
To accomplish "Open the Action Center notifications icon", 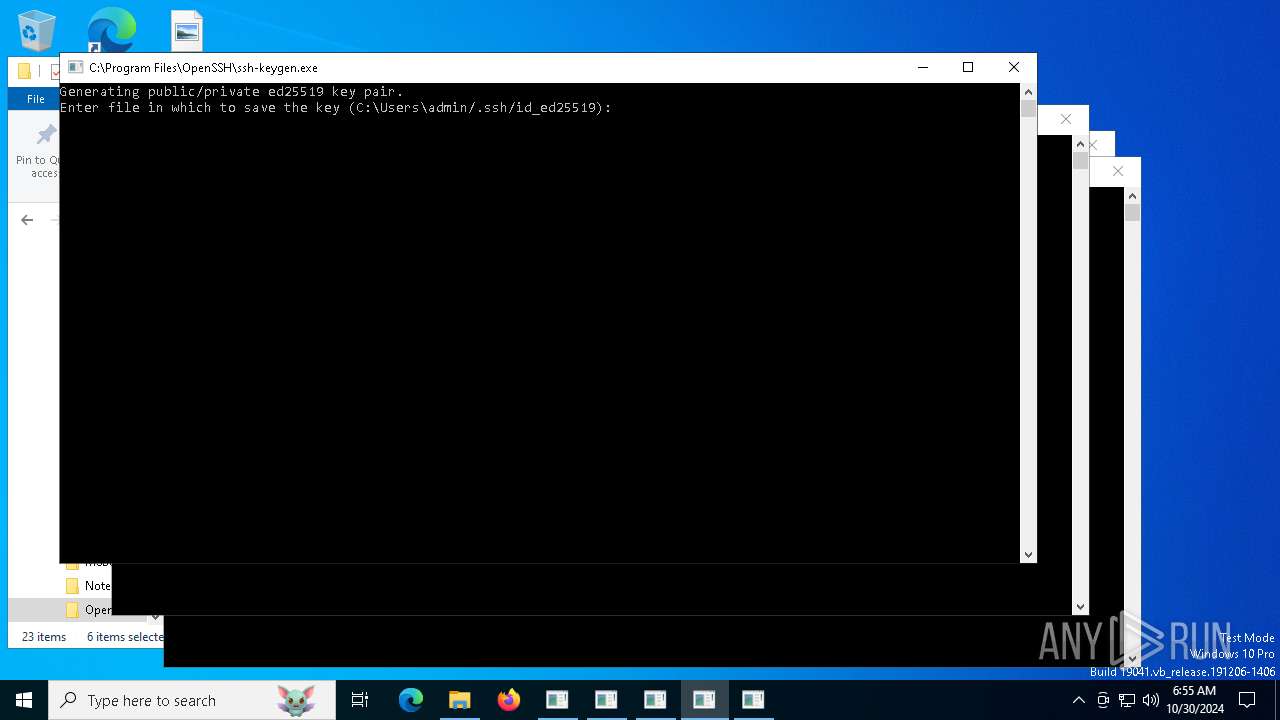I will pyautogui.click(x=1247, y=700).
